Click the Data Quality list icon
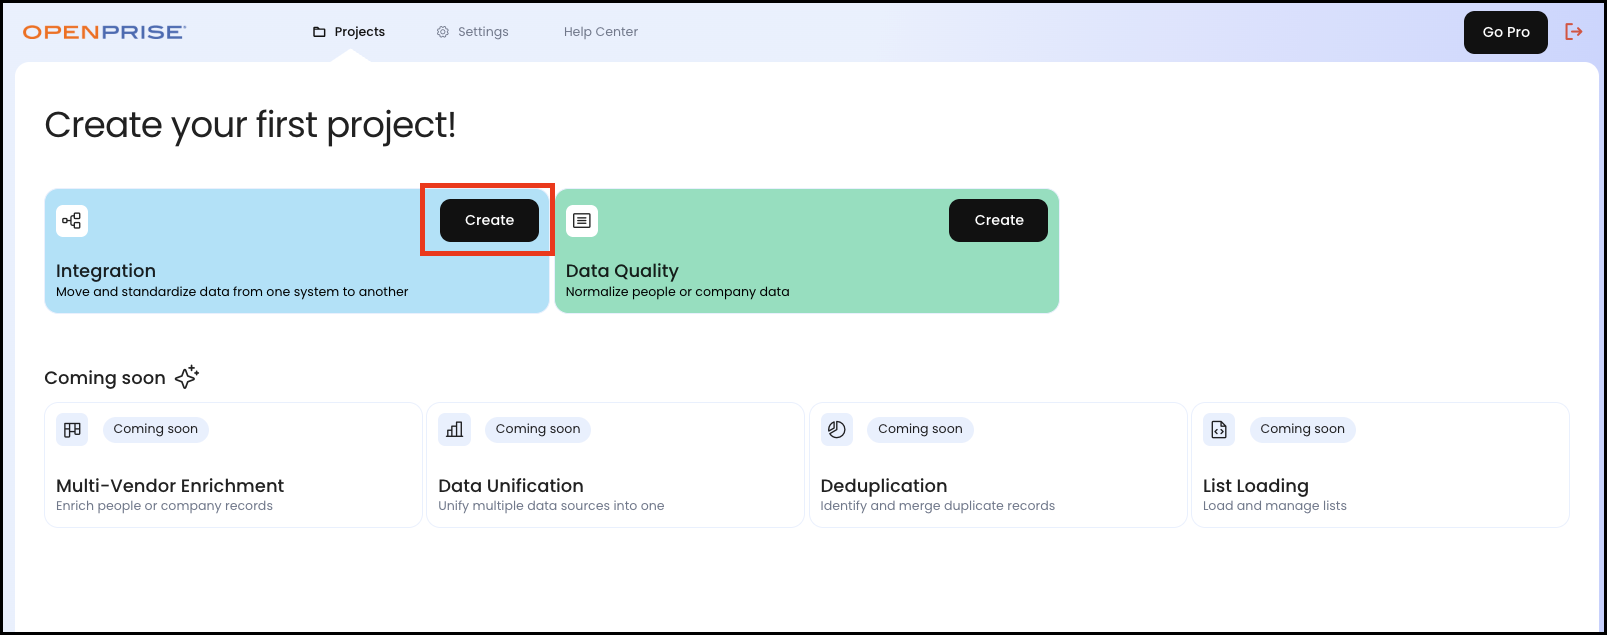Viewport: 1607px width, 635px height. [x=582, y=221]
